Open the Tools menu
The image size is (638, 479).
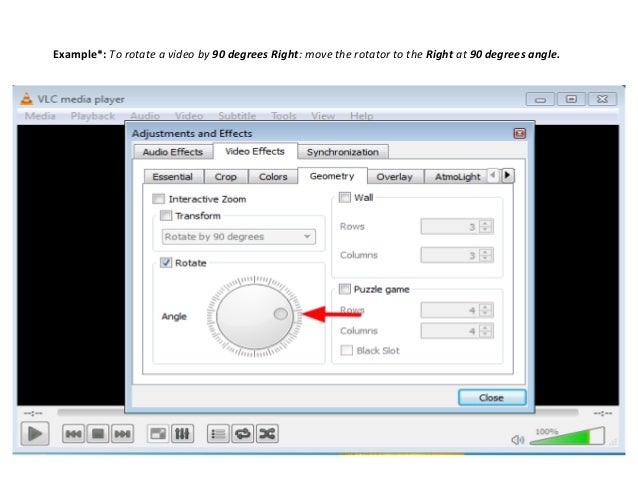pyautogui.click(x=284, y=116)
